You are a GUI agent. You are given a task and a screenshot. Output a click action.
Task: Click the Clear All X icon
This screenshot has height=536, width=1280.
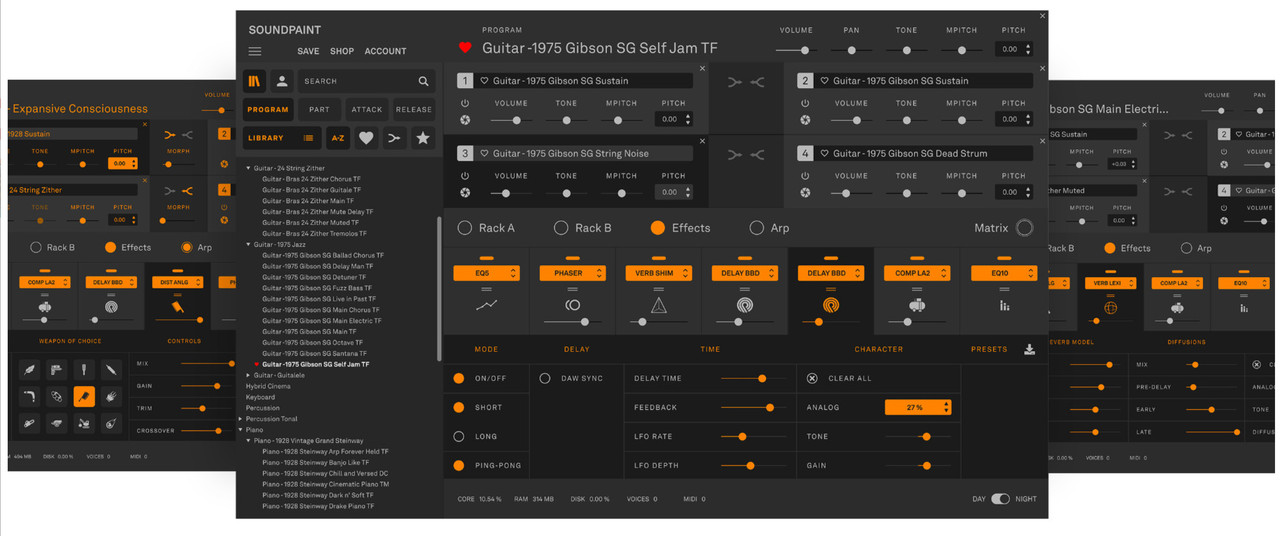pyautogui.click(x=812, y=378)
